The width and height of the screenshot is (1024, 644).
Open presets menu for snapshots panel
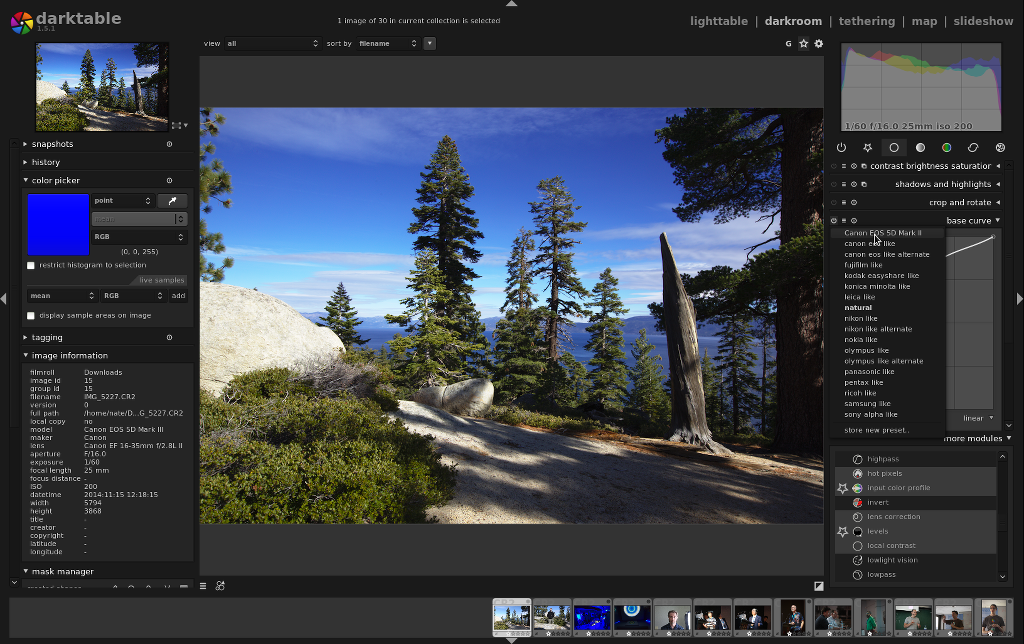pos(169,144)
